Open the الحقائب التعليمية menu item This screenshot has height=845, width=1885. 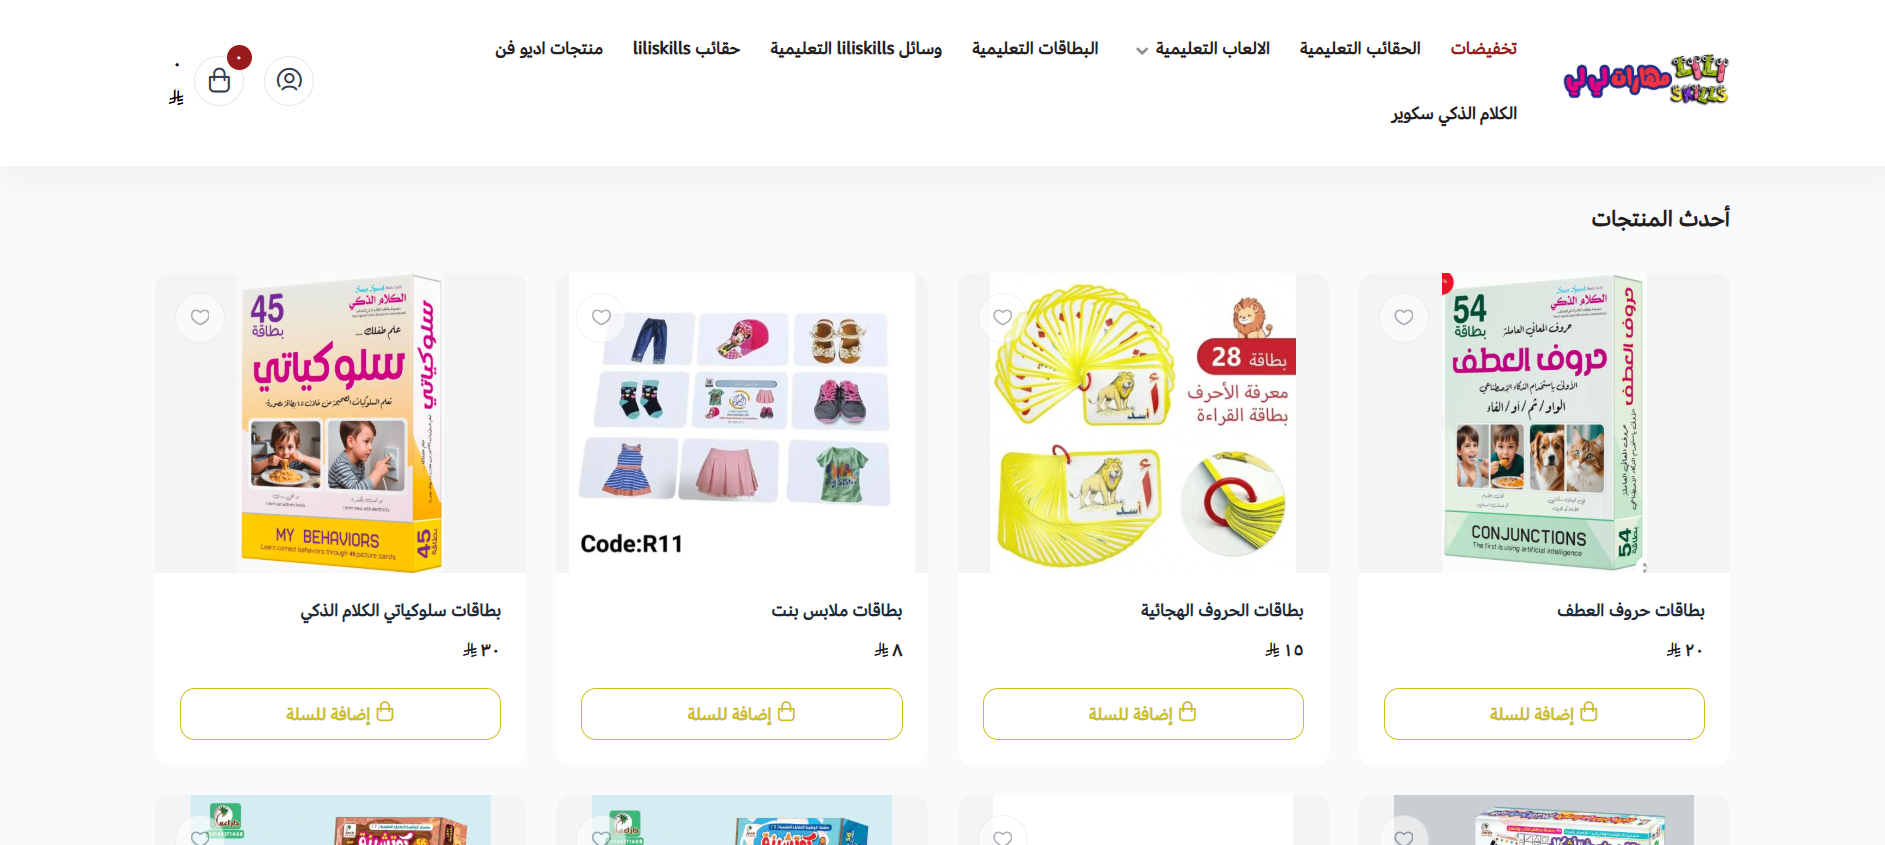1360,48
